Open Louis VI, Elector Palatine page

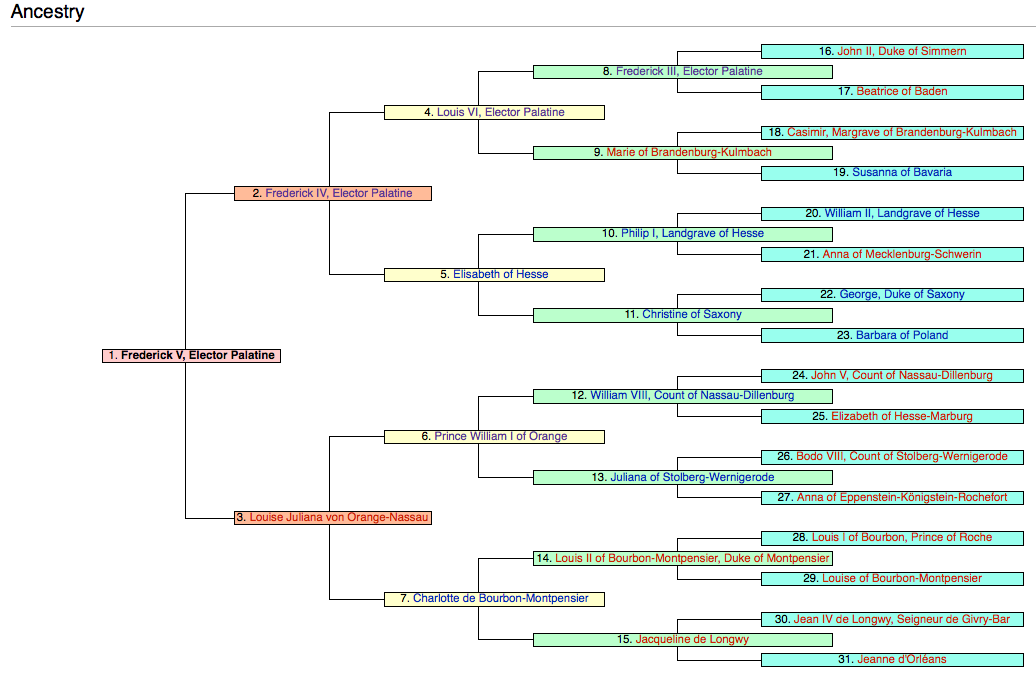pyautogui.click(x=500, y=112)
